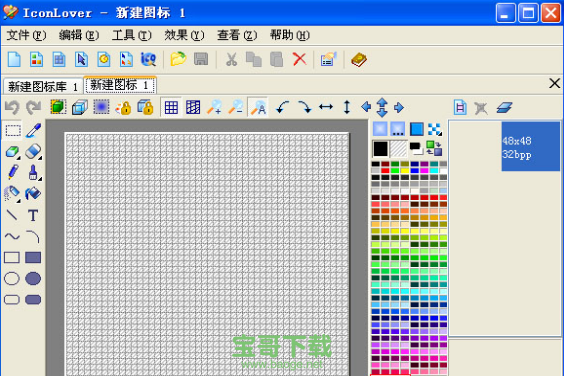Open the 工具(T) menu
The image size is (564, 376).
(132, 35)
